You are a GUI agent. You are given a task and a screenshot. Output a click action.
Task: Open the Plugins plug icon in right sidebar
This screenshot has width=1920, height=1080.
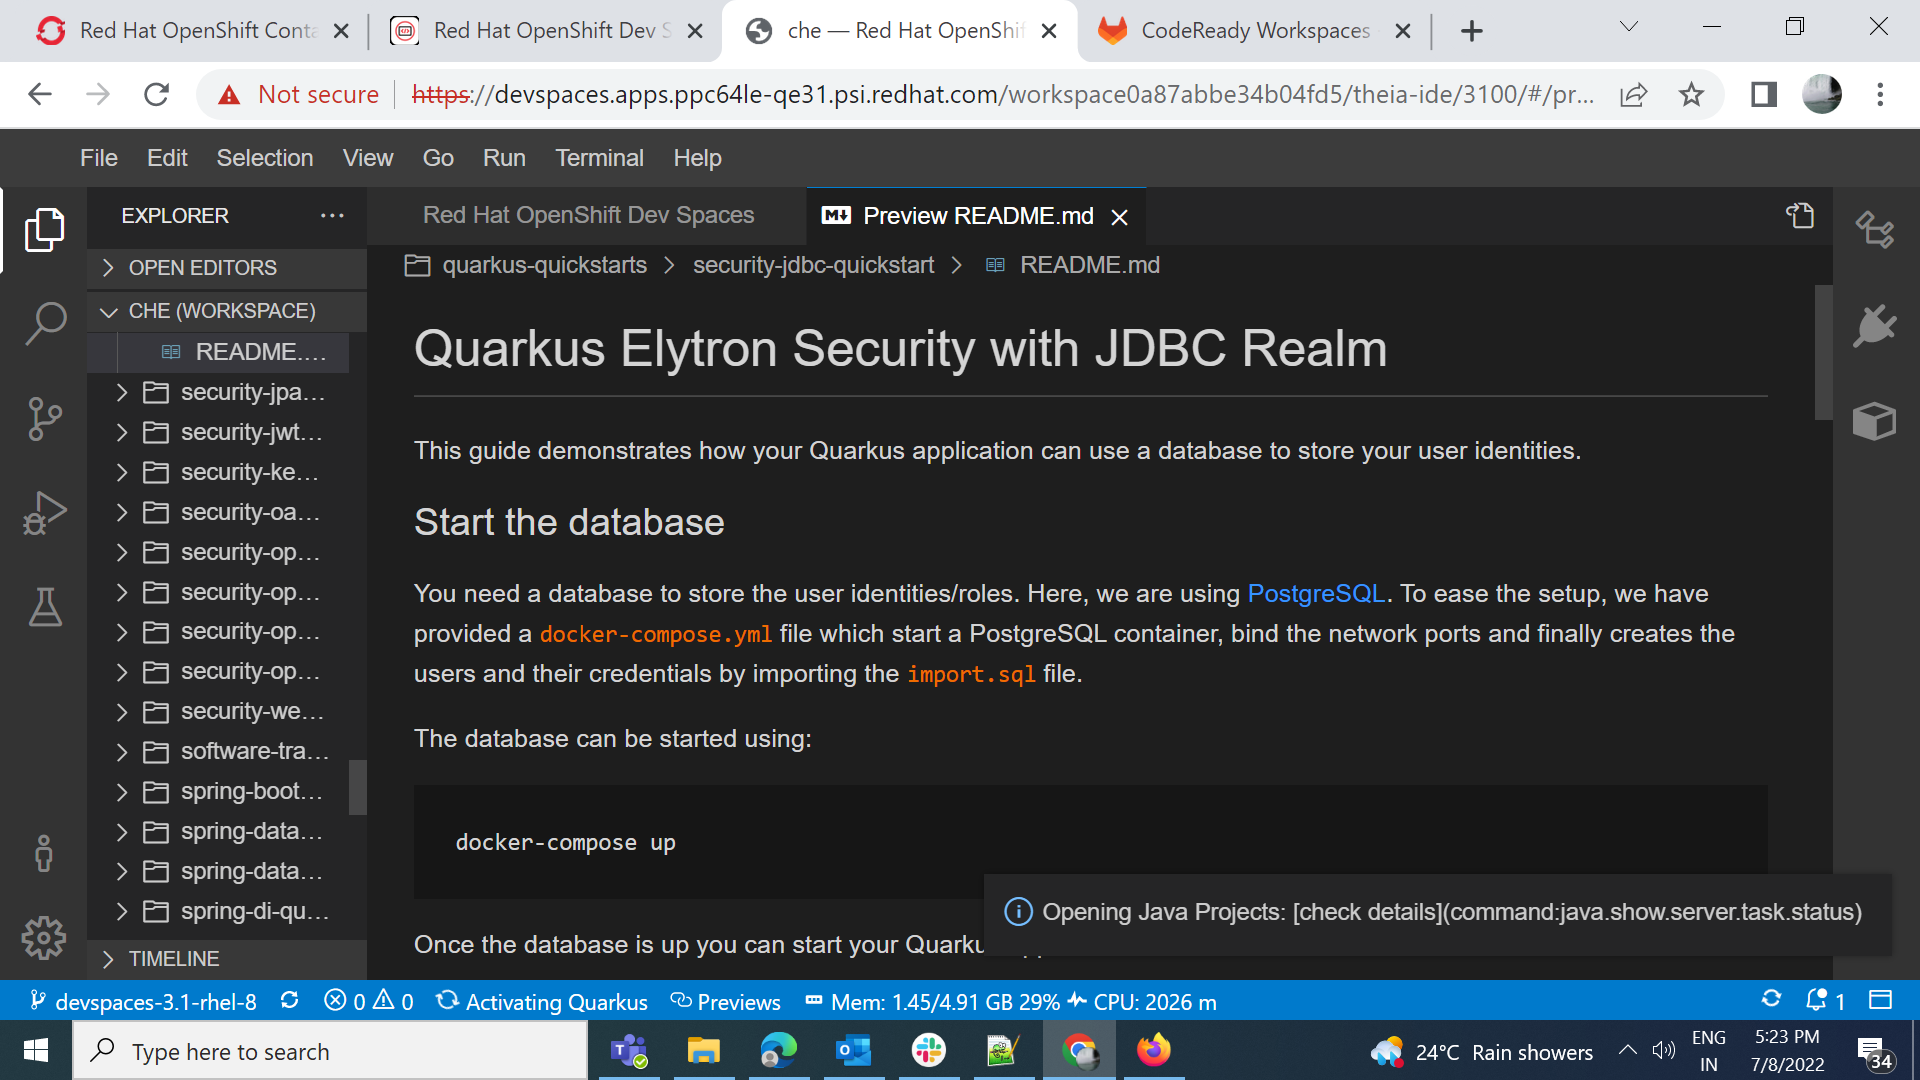click(x=1874, y=326)
